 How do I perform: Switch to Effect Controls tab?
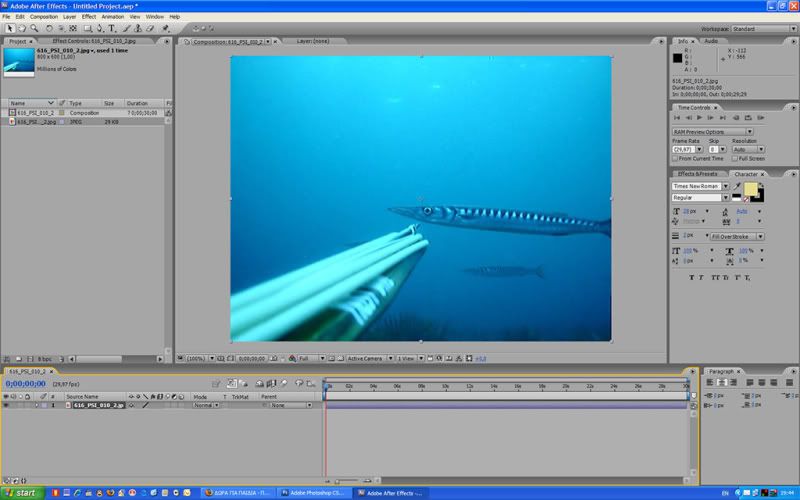click(x=94, y=41)
